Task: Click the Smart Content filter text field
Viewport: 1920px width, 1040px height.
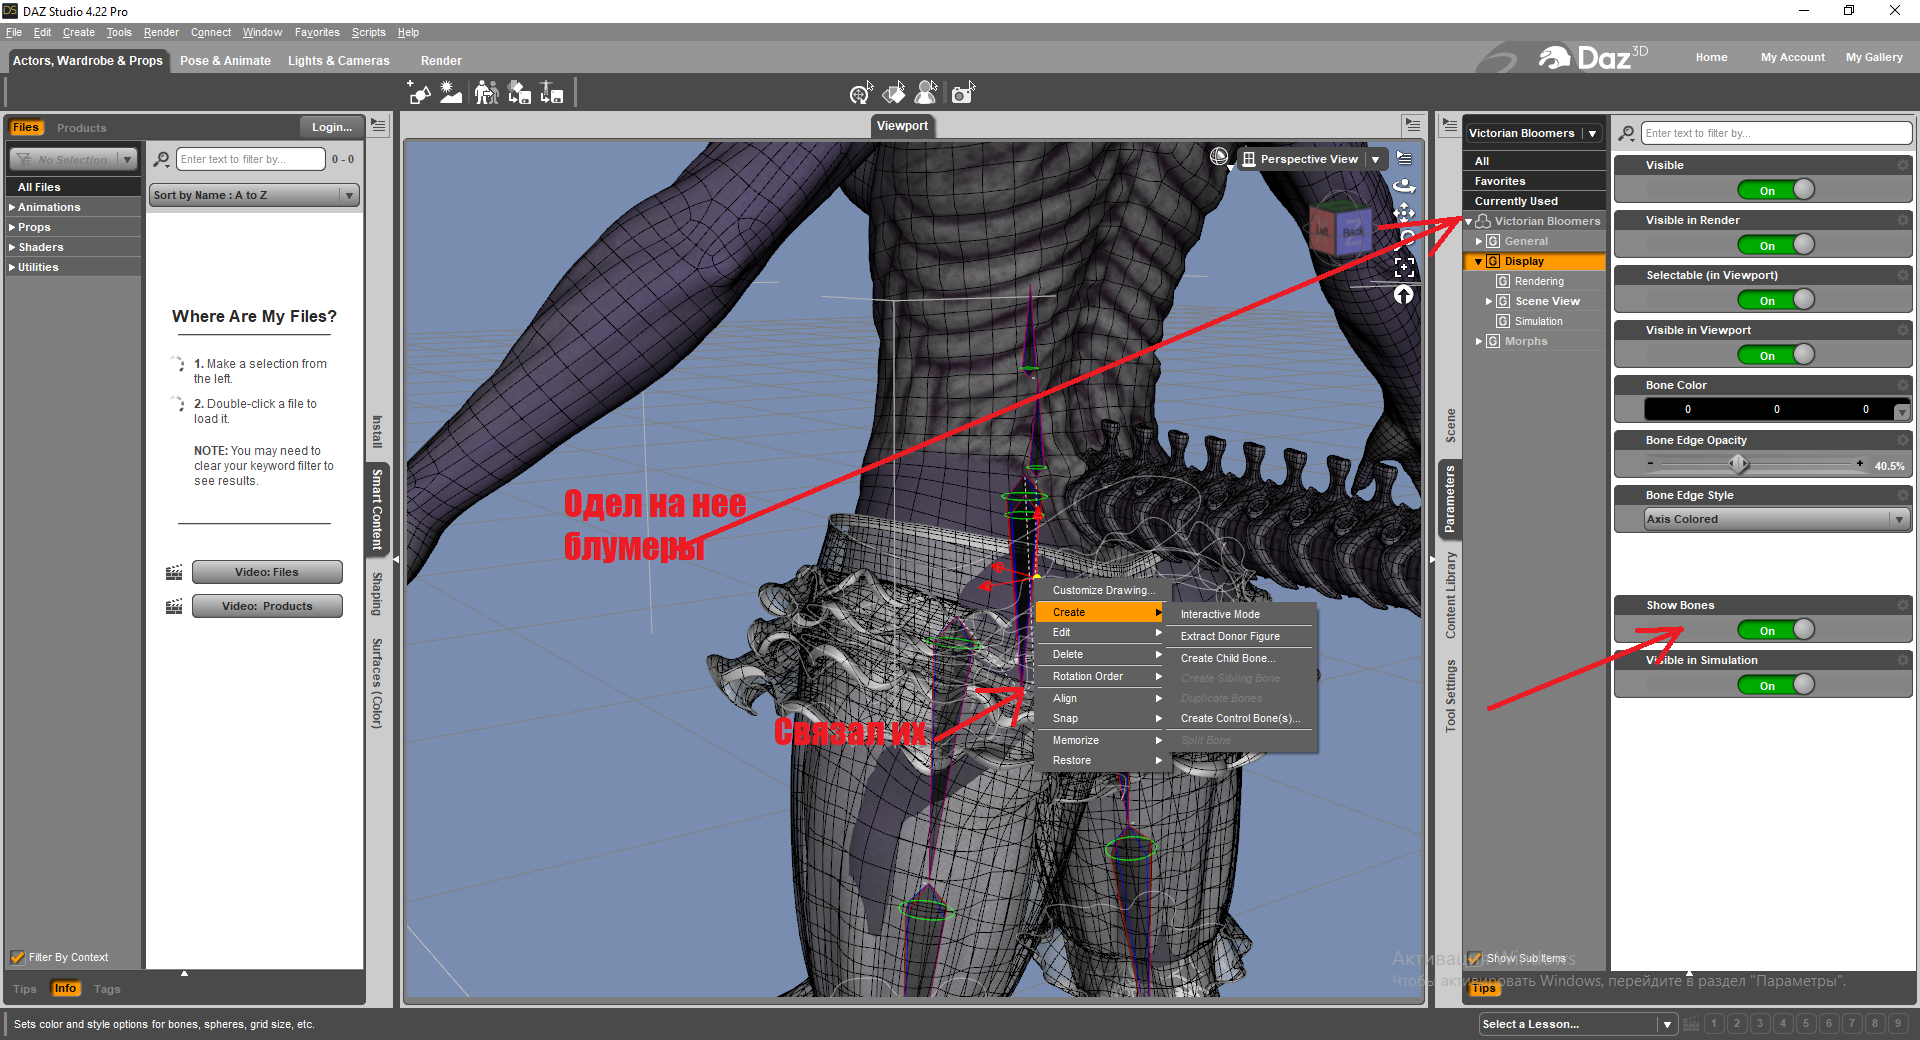Action: click(x=251, y=159)
